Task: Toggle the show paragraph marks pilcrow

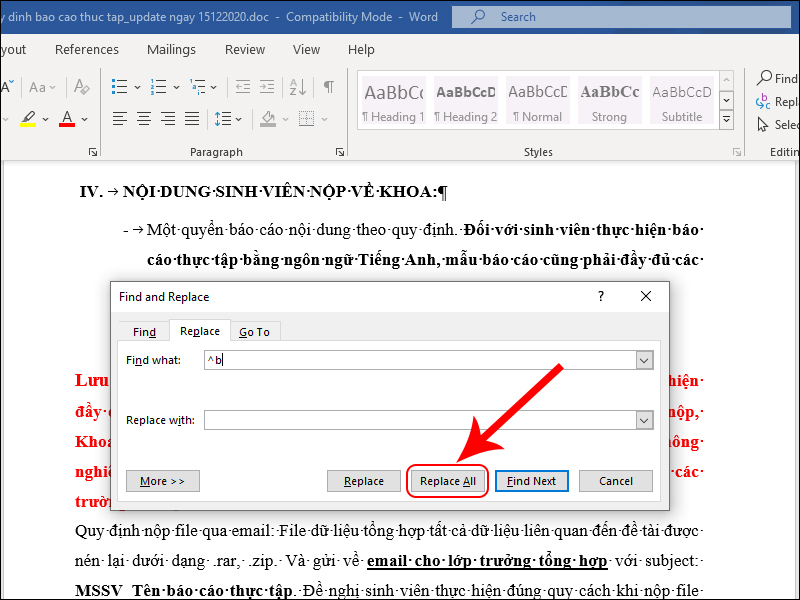Action: pyautogui.click(x=328, y=87)
